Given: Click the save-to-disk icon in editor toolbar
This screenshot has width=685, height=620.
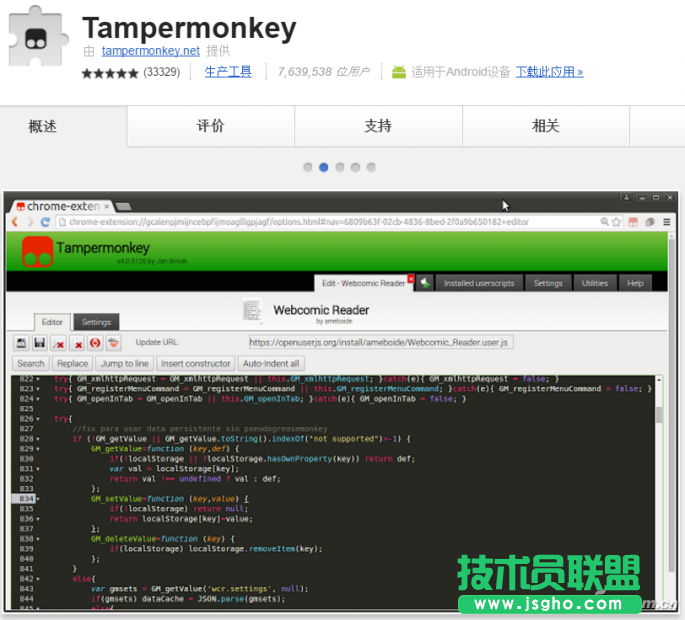Looking at the screenshot, I should point(39,343).
